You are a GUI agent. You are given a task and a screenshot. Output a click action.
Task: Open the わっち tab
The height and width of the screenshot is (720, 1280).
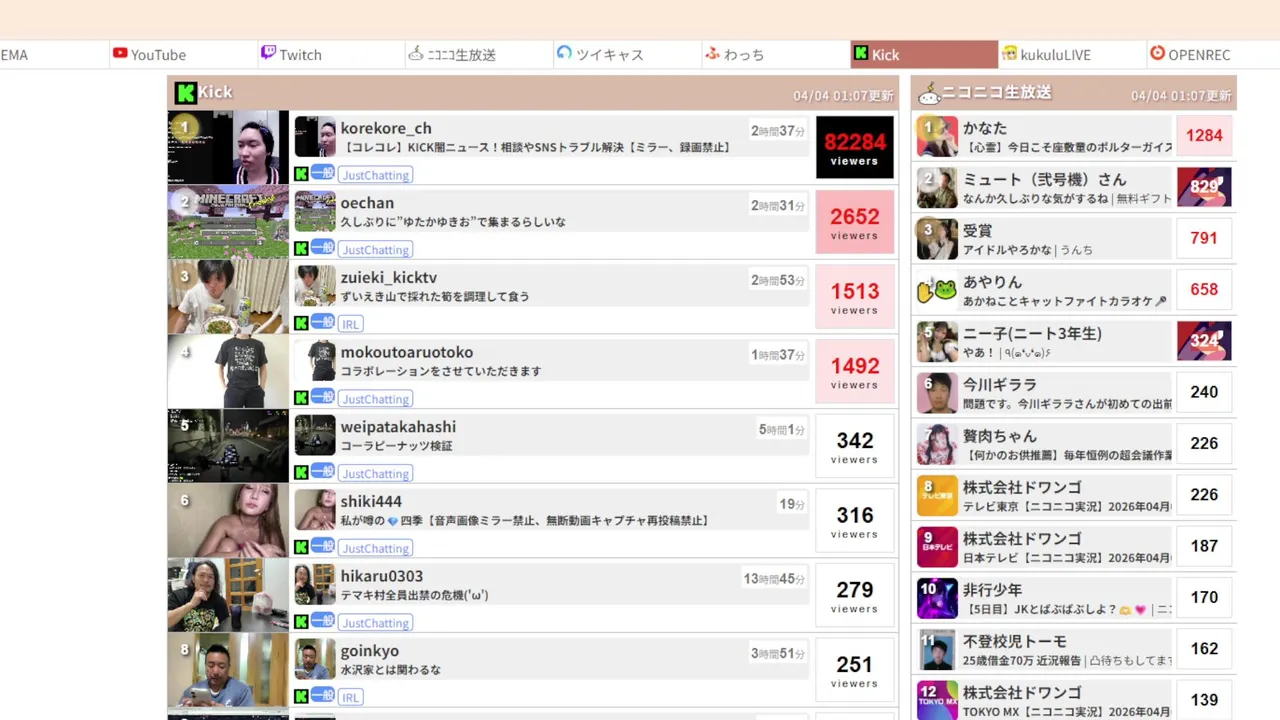[775, 54]
